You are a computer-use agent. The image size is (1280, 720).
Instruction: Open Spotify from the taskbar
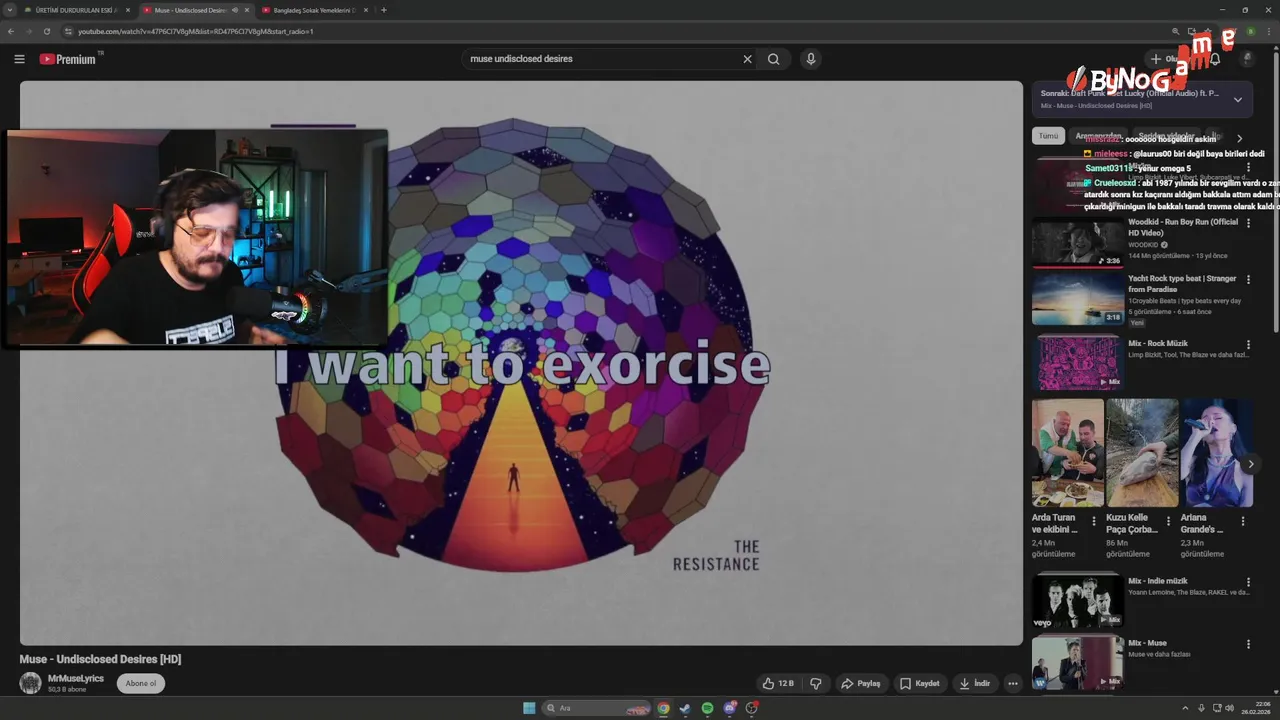(x=707, y=708)
